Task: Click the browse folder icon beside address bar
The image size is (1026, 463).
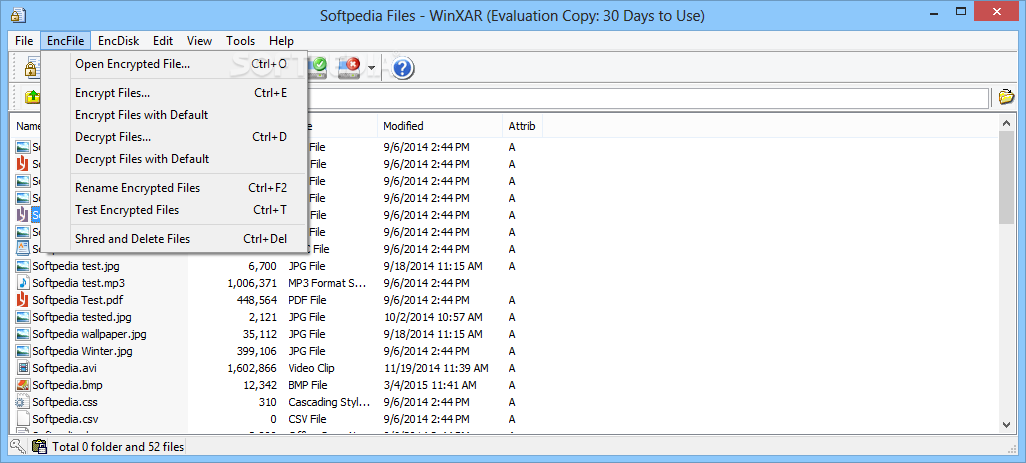Action: pyautogui.click(x=1006, y=97)
